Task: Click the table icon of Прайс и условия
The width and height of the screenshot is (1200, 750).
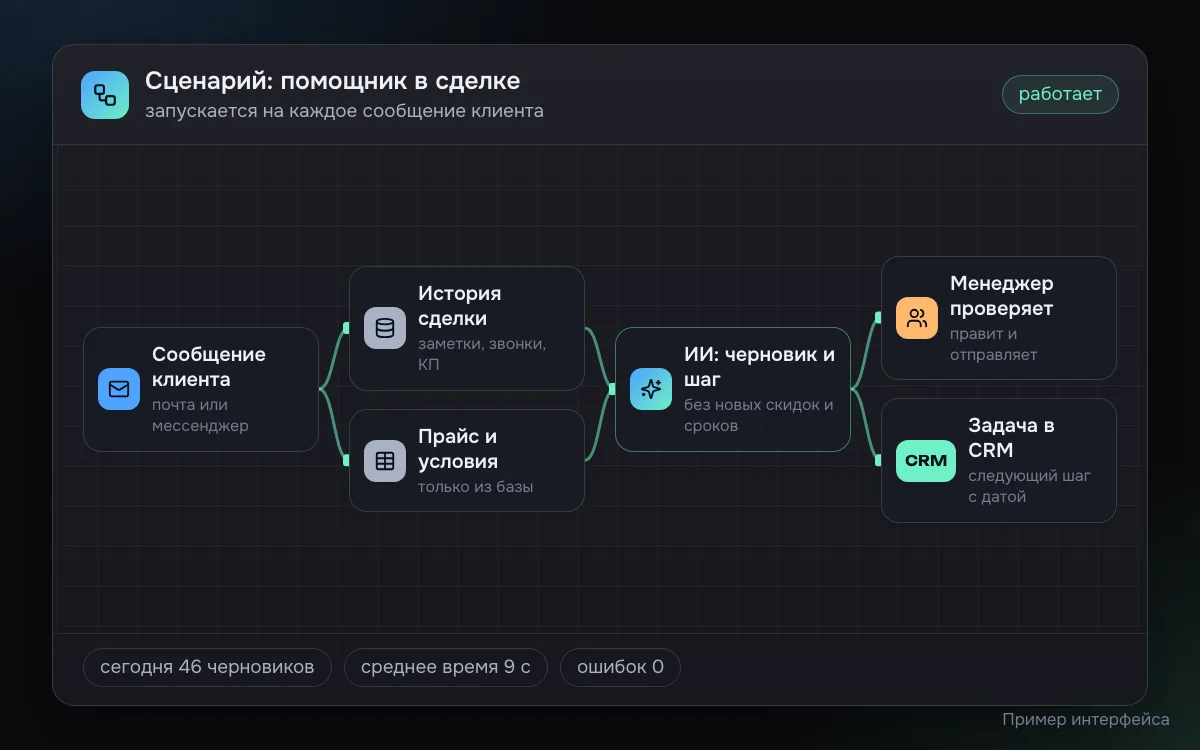Action: pyautogui.click(x=385, y=461)
